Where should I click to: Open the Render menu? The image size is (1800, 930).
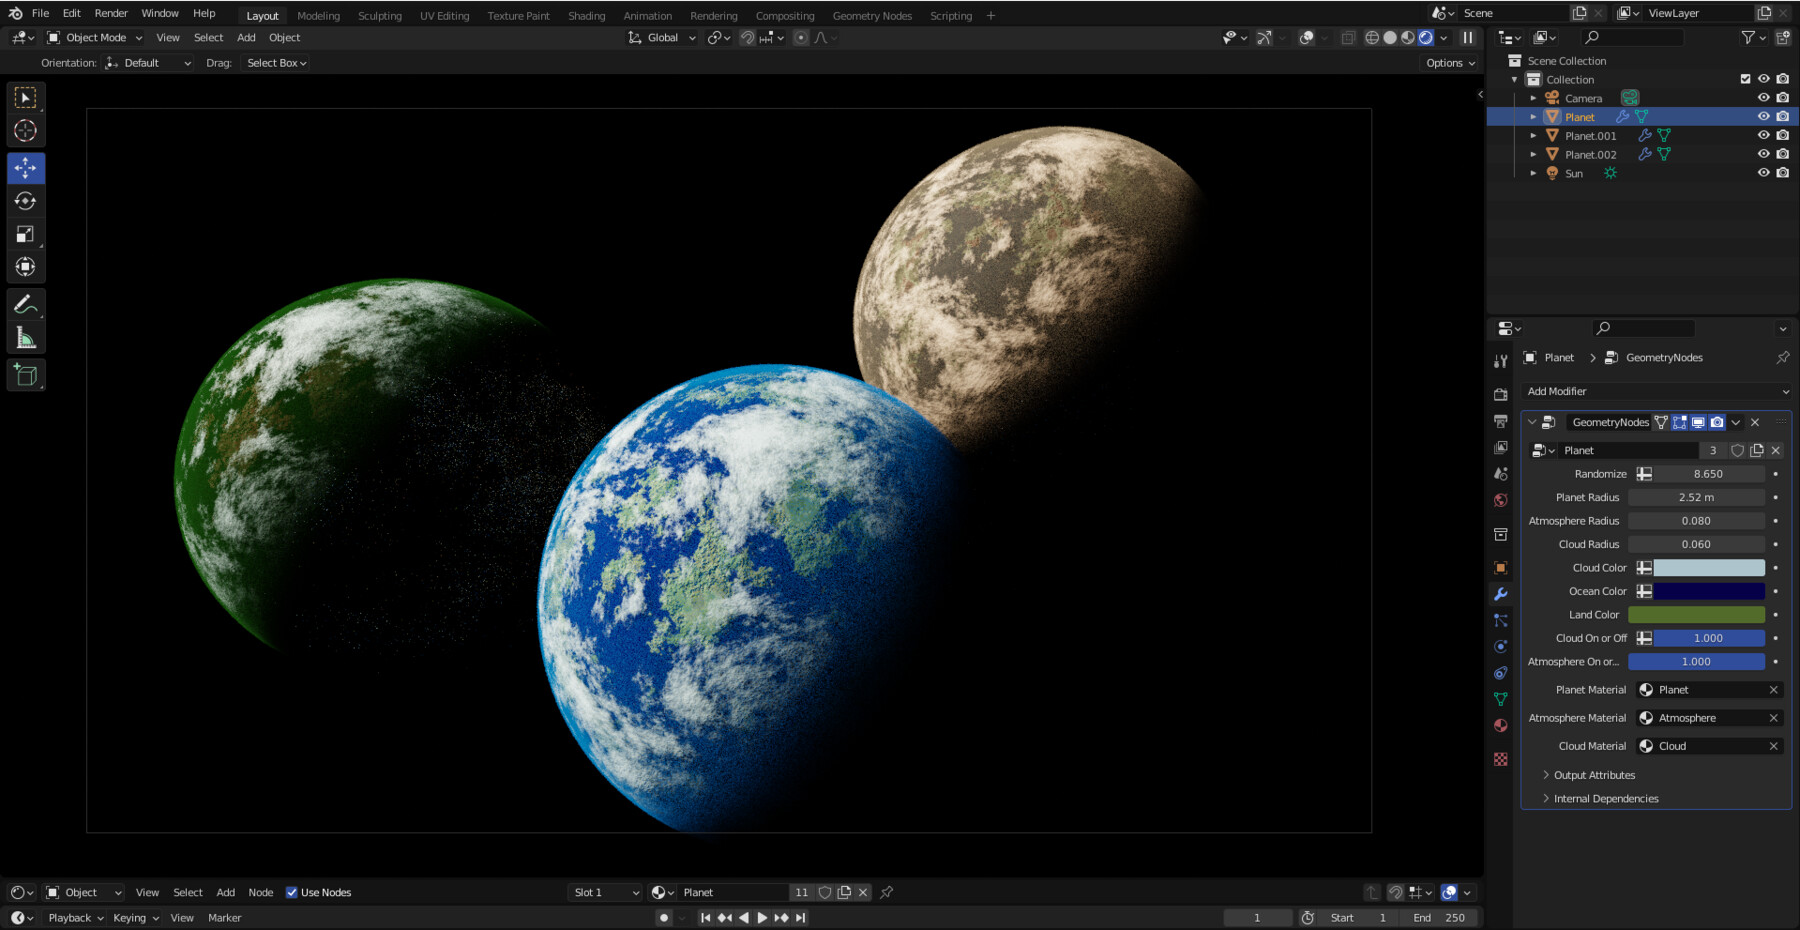pyautogui.click(x=111, y=13)
